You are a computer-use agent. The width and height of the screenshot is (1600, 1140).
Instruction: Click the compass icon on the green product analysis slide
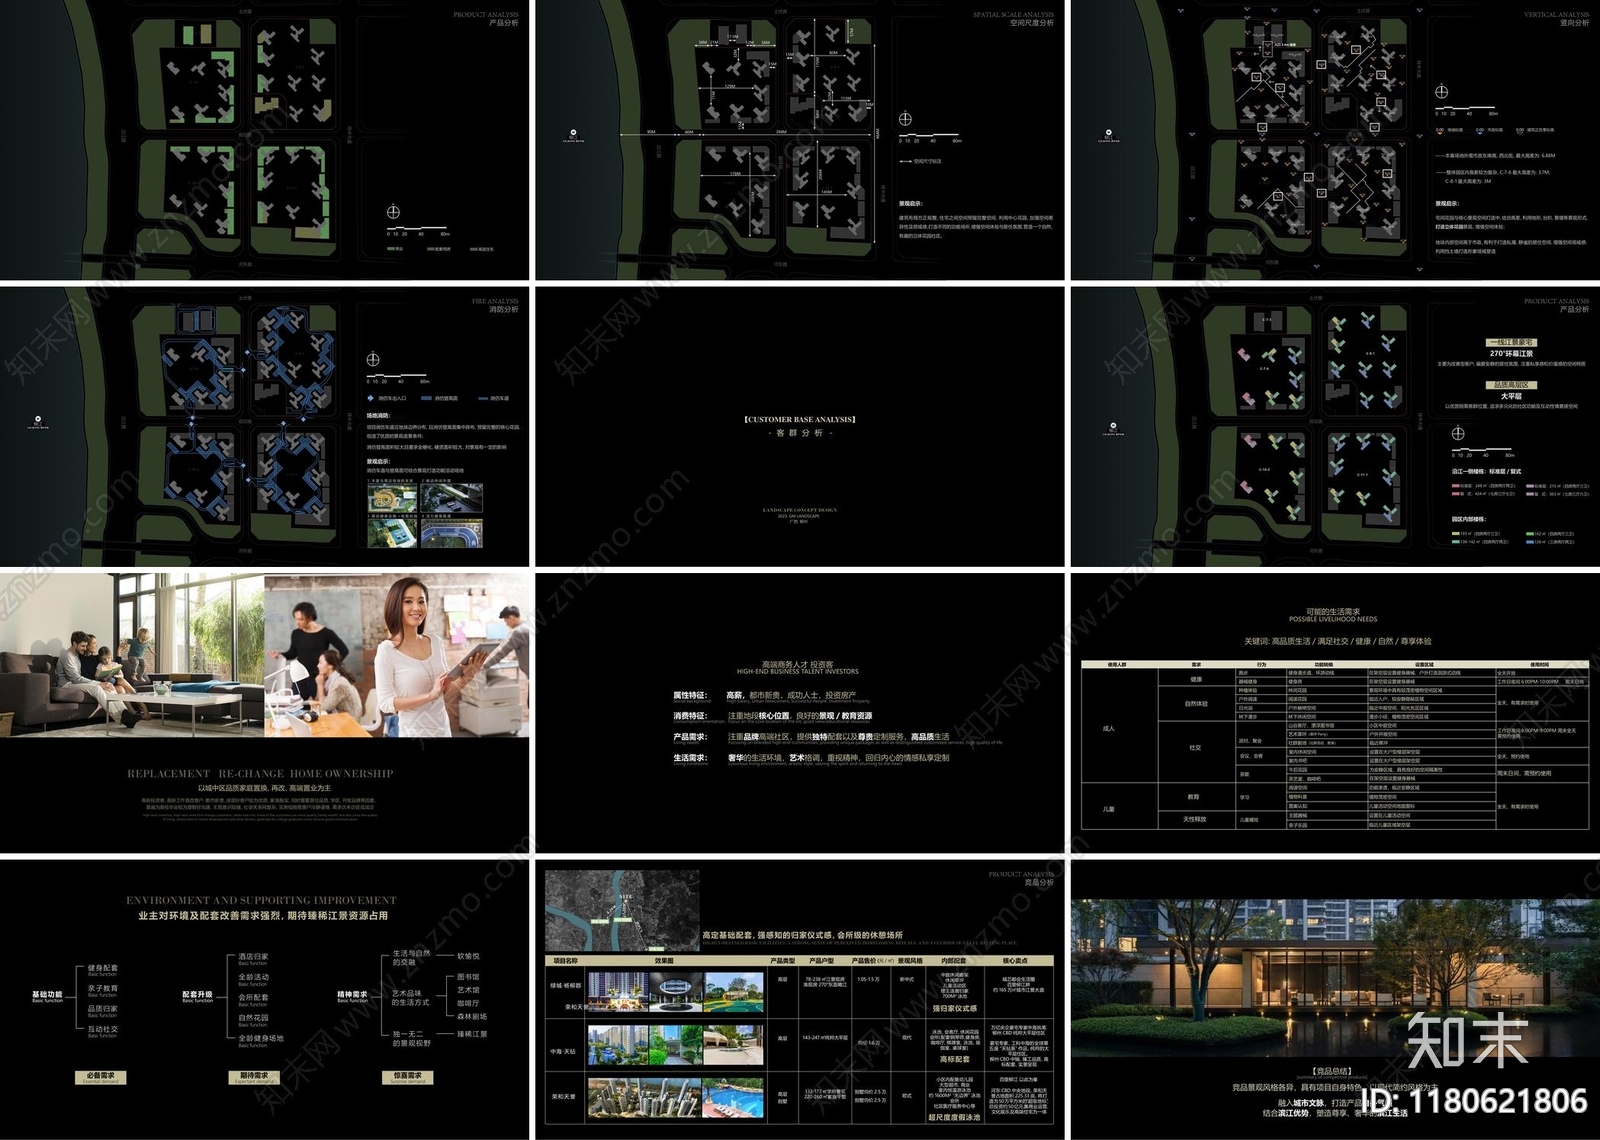(x=393, y=212)
